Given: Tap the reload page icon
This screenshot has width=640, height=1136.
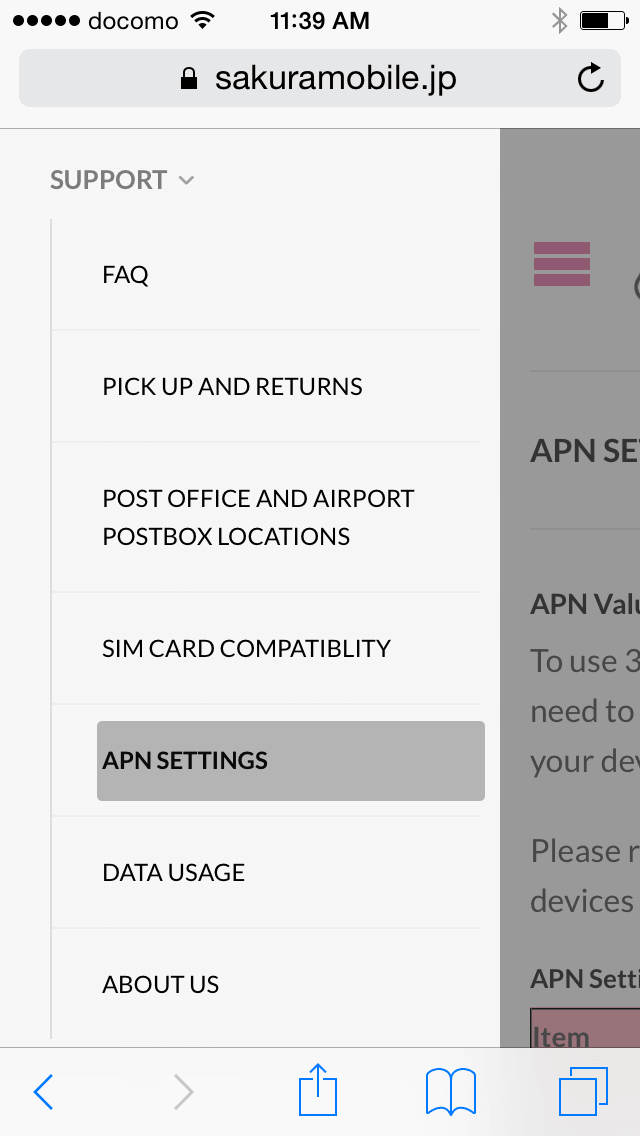Looking at the screenshot, I should tap(591, 78).
